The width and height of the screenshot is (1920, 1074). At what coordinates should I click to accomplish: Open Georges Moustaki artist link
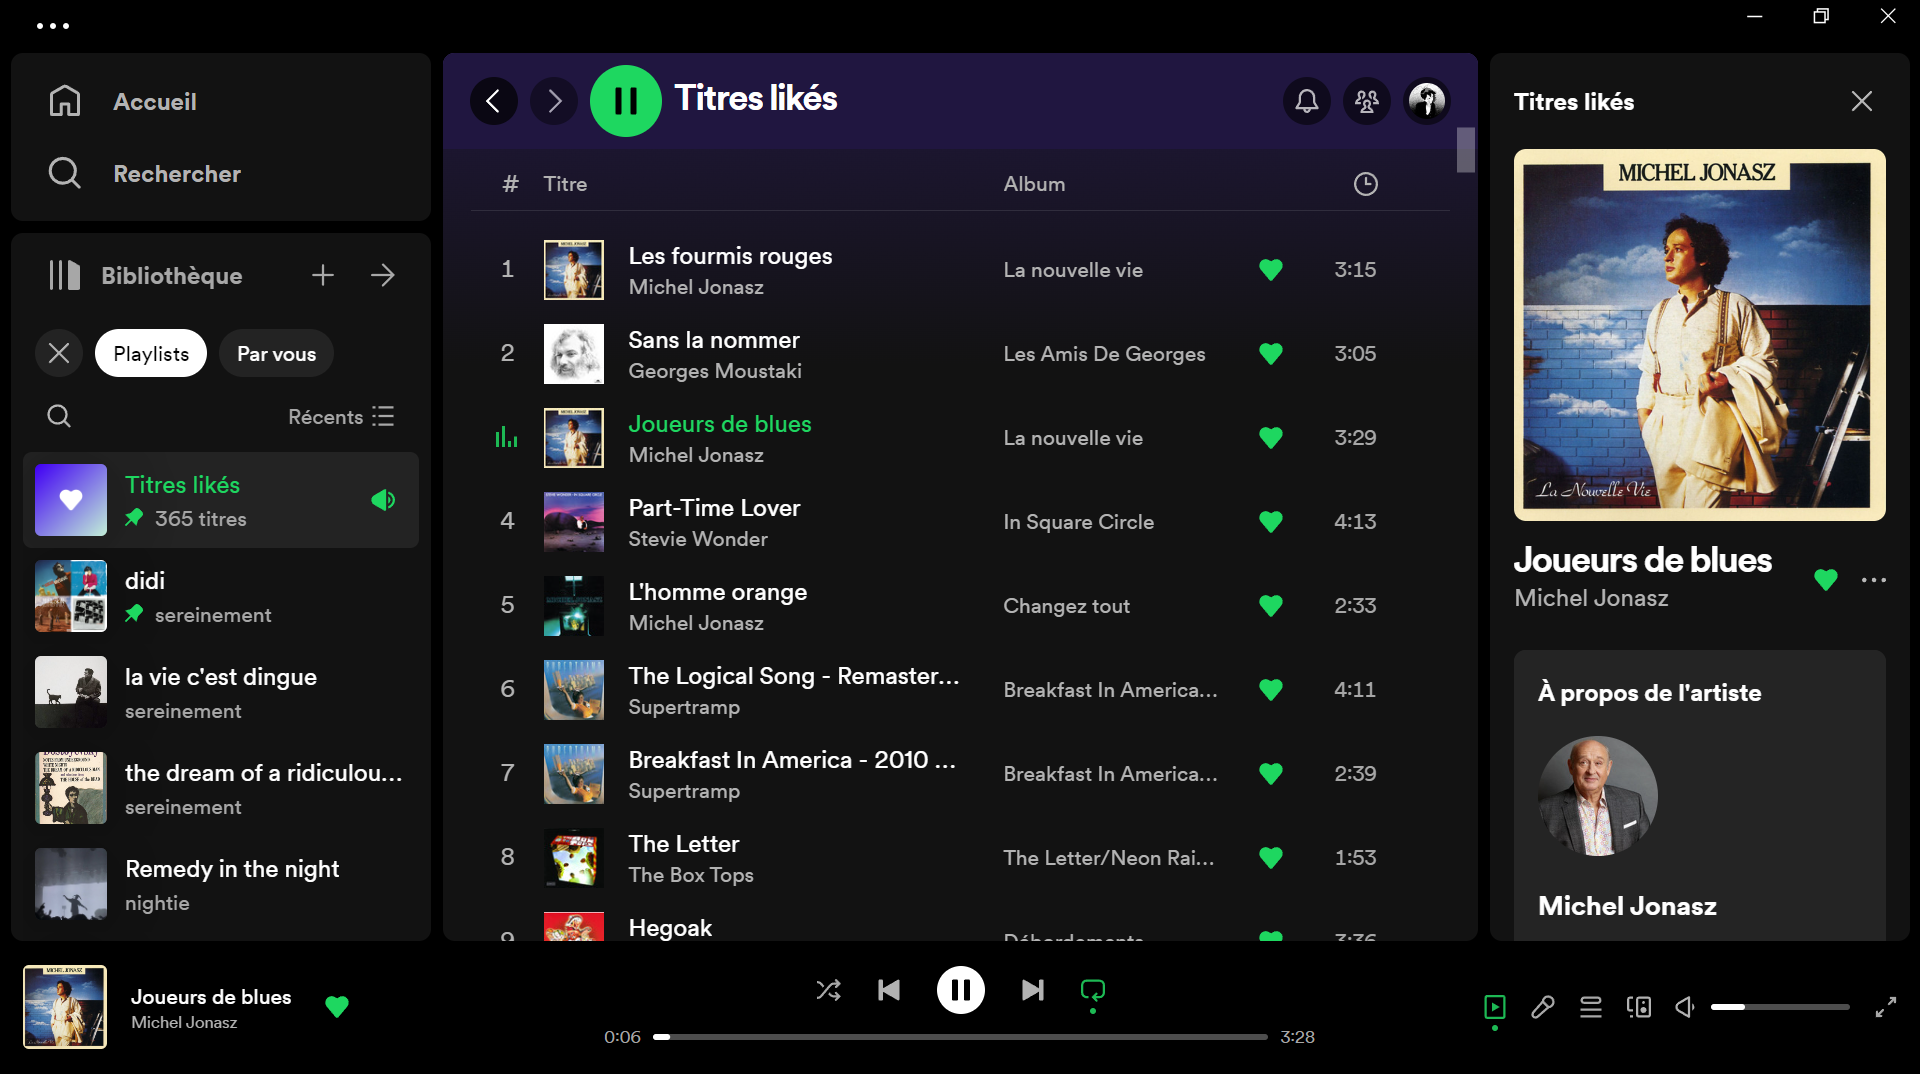click(715, 371)
